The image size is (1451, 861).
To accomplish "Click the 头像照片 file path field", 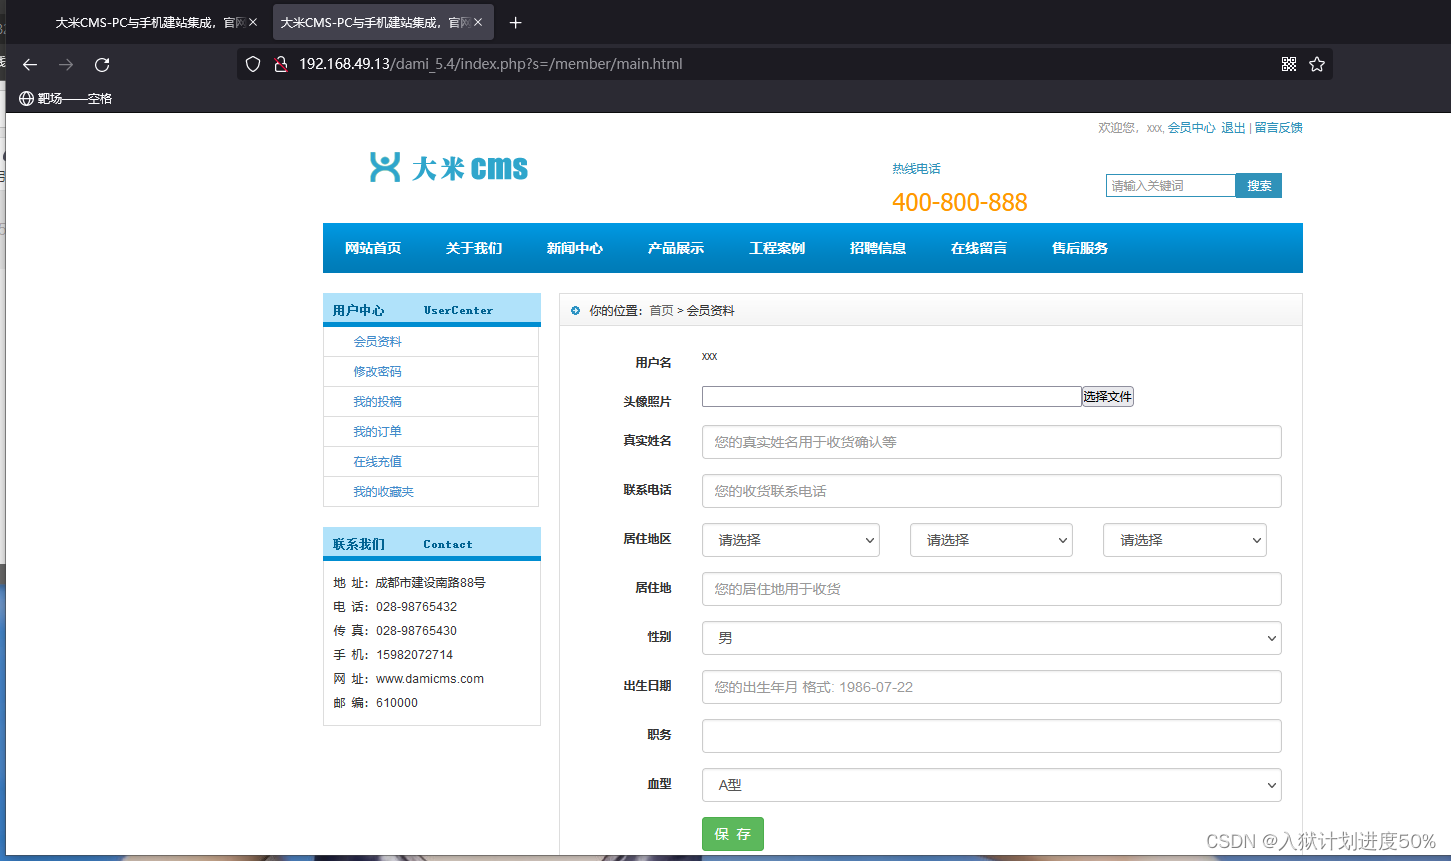I will (x=892, y=397).
